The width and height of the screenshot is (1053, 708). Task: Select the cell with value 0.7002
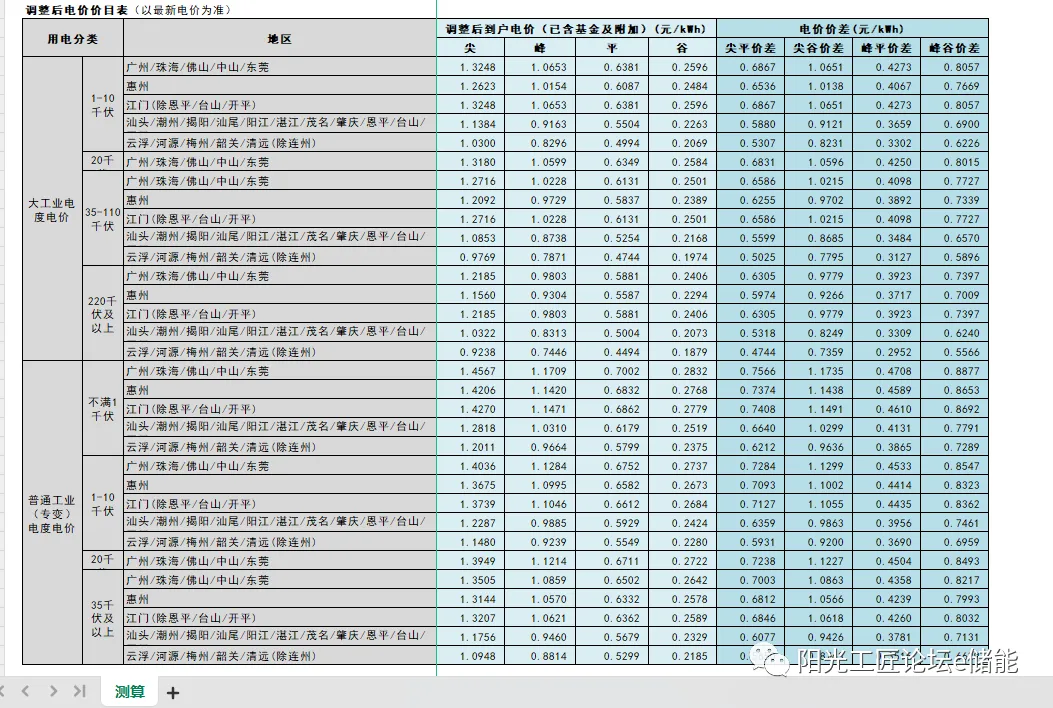coord(612,371)
